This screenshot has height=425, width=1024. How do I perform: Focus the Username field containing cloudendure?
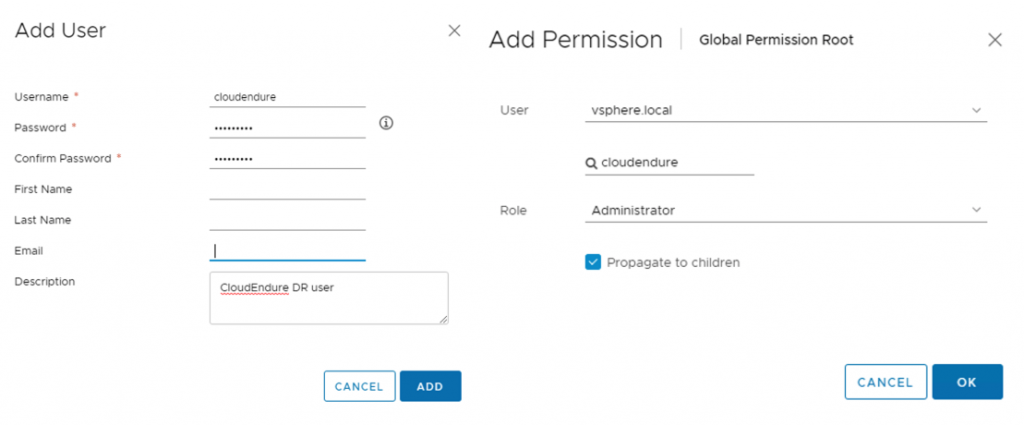[287, 97]
